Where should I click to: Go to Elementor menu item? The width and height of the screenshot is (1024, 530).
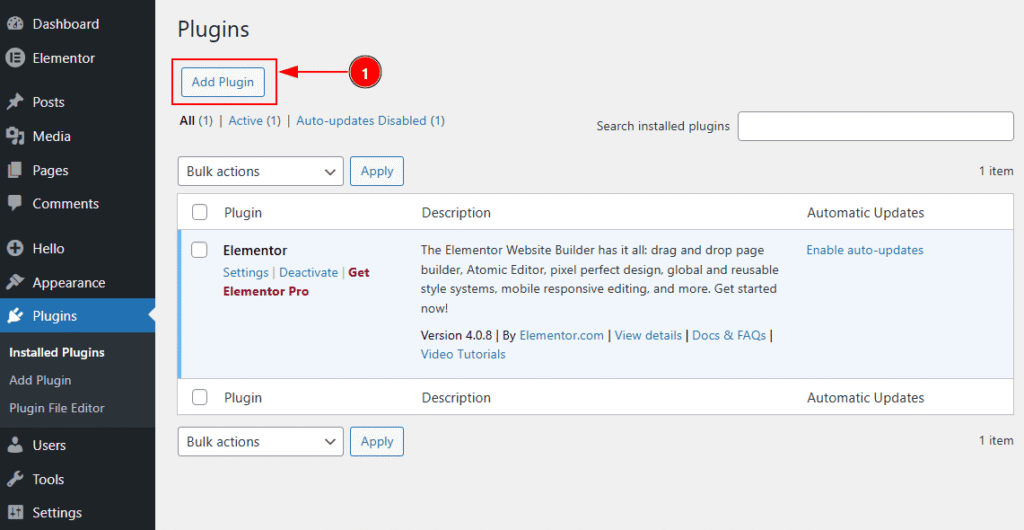63,58
